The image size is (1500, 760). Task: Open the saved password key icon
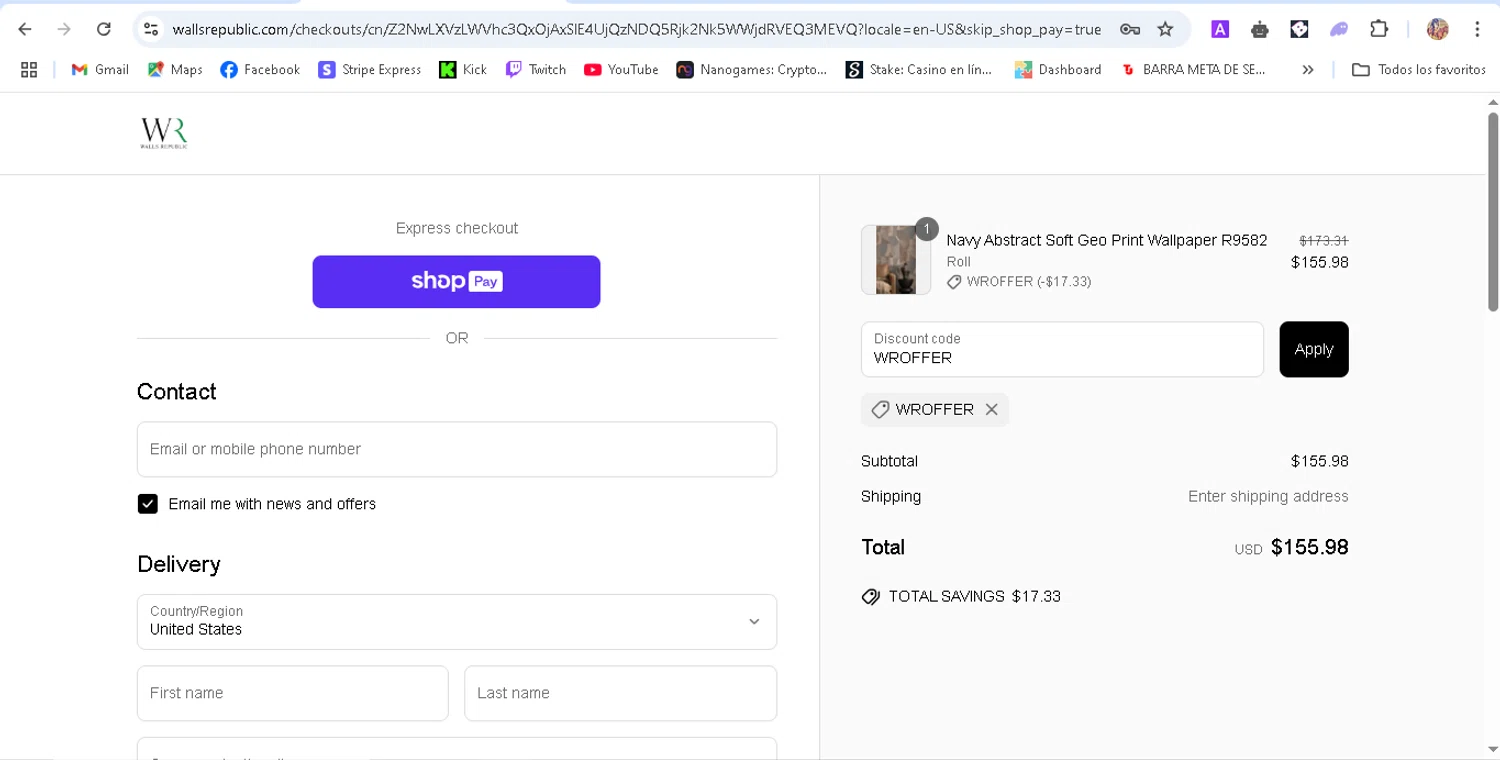click(x=1130, y=29)
